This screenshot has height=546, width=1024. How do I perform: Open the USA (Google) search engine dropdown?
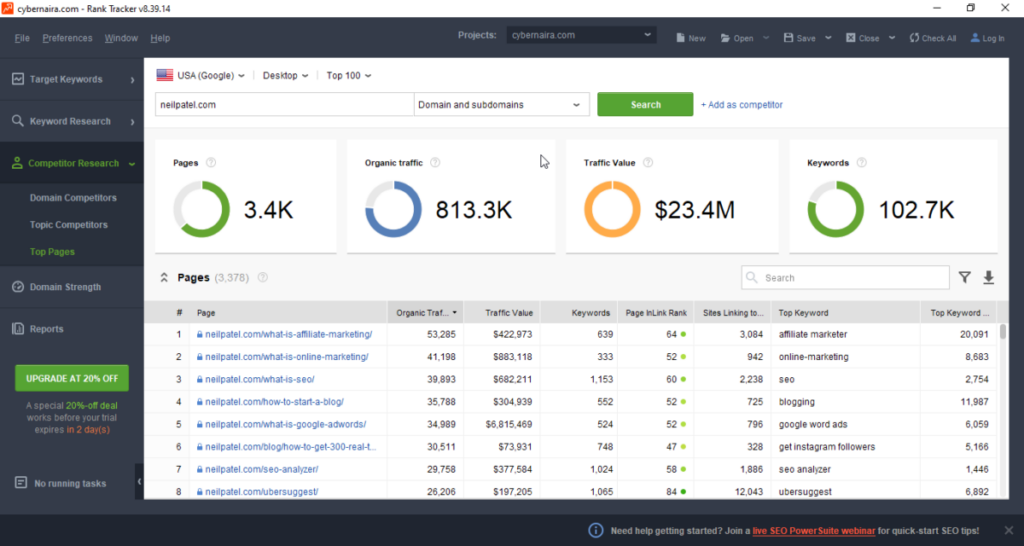(201, 75)
